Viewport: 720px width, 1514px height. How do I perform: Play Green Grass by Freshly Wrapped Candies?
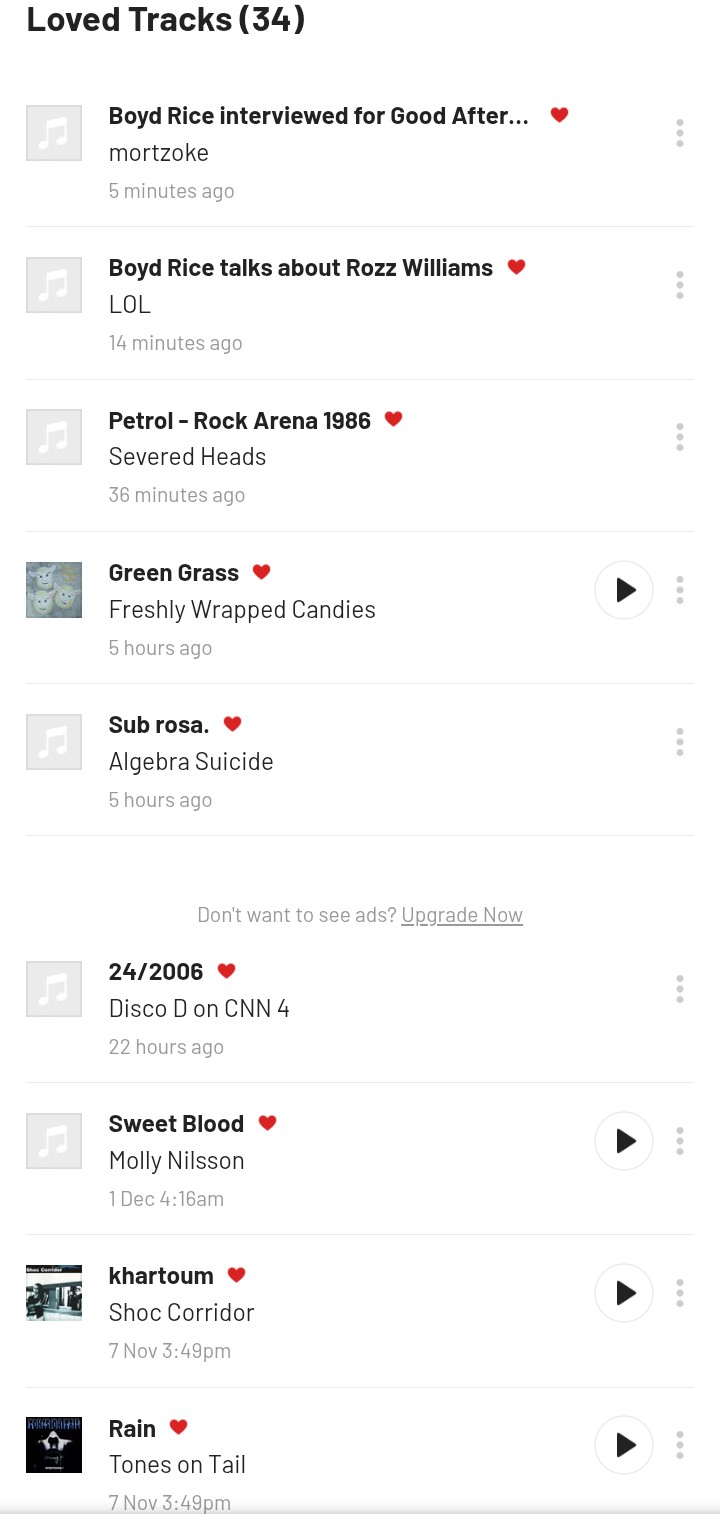tap(624, 590)
